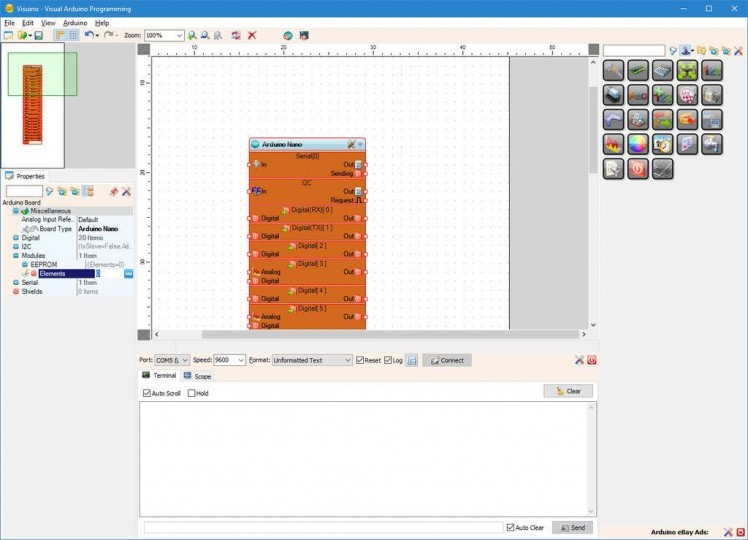Select the color wheel component category
This screenshot has width=748, height=540.
tap(637, 144)
